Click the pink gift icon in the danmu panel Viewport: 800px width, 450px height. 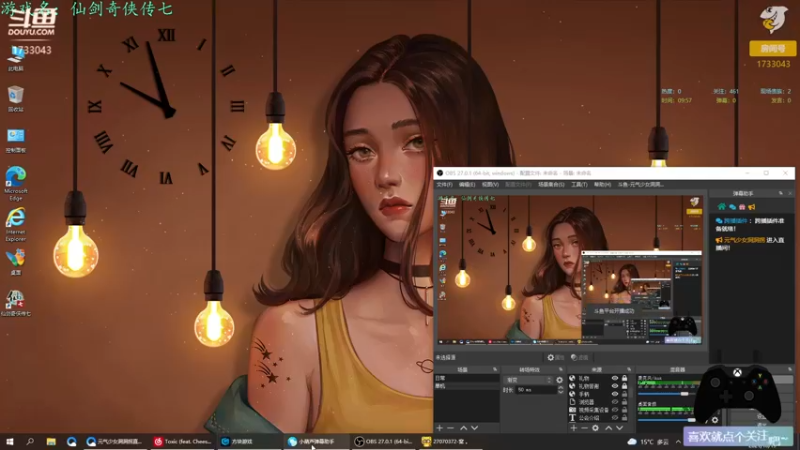coord(742,207)
